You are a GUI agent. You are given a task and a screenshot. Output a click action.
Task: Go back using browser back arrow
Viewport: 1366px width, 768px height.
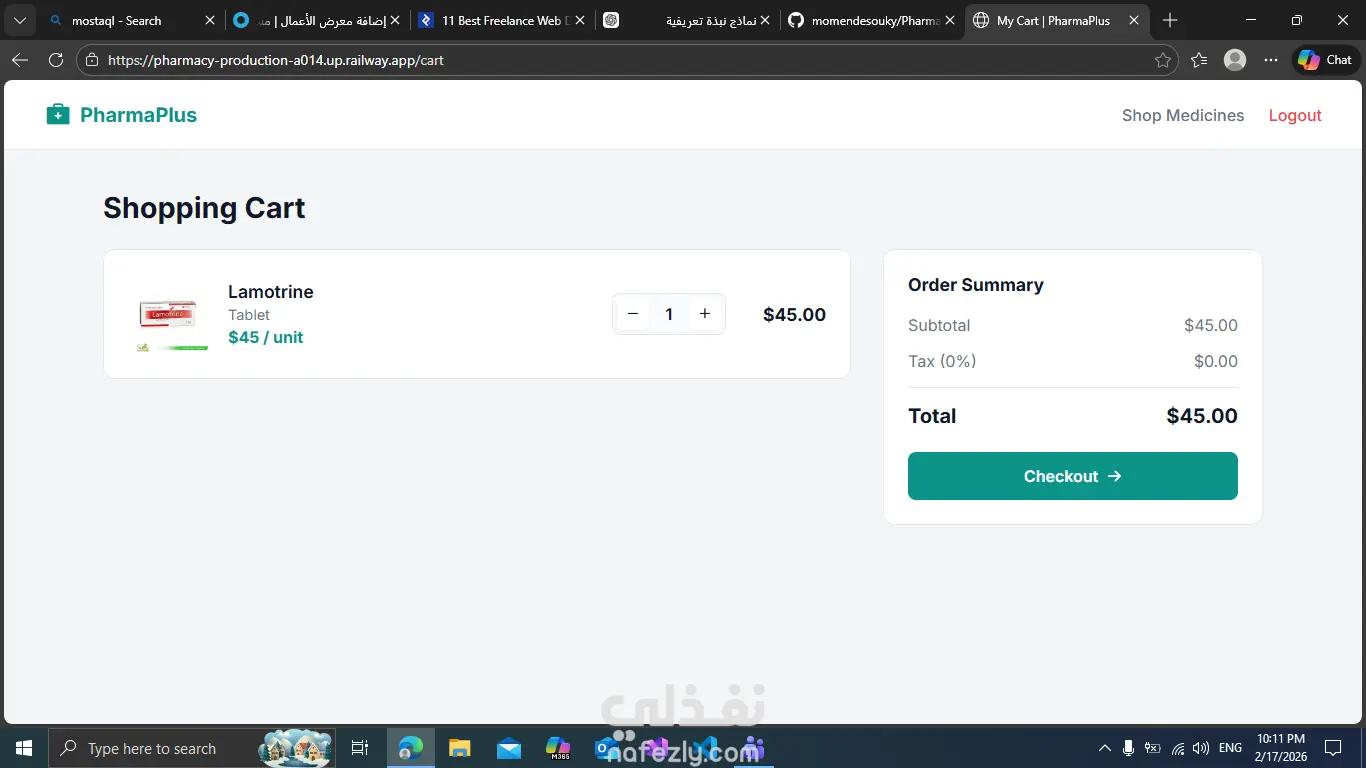(19, 60)
